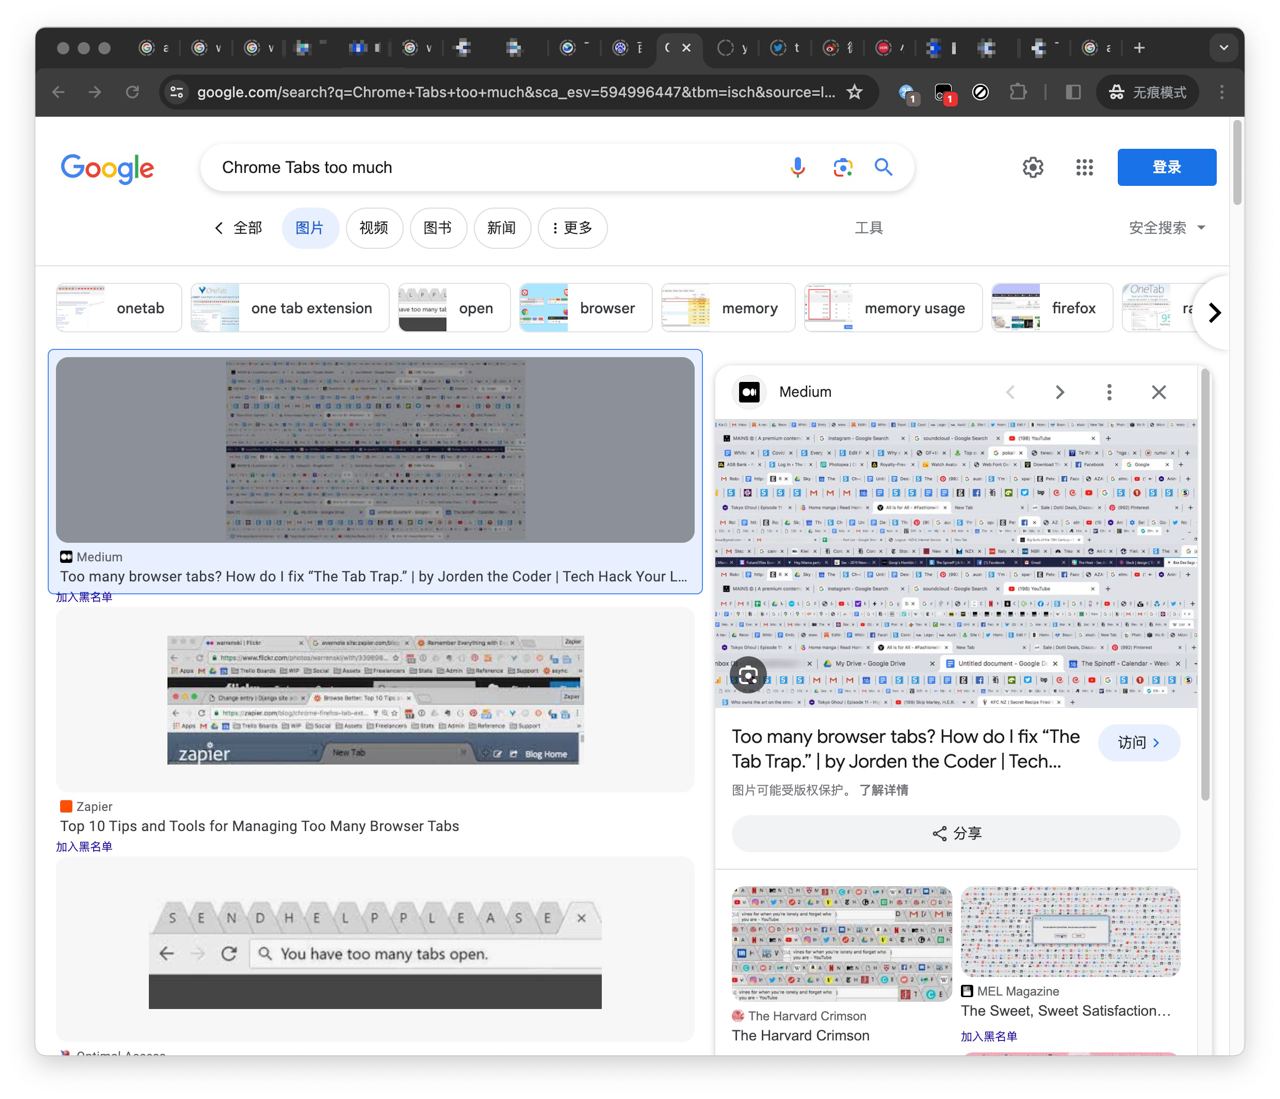Click the 分享 share button
Image resolution: width=1280 pixels, height=1099 pixels.
click(956, 833)
